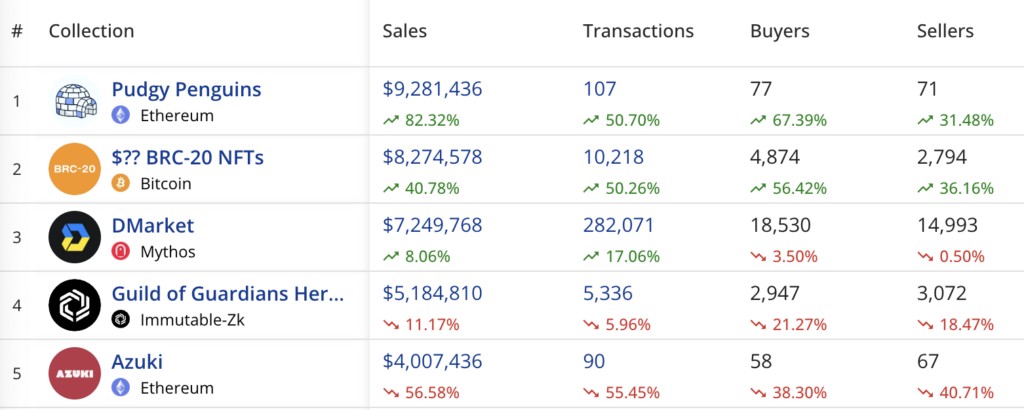
Task: Sort by the Transactions column header
Action: (638, 31)
